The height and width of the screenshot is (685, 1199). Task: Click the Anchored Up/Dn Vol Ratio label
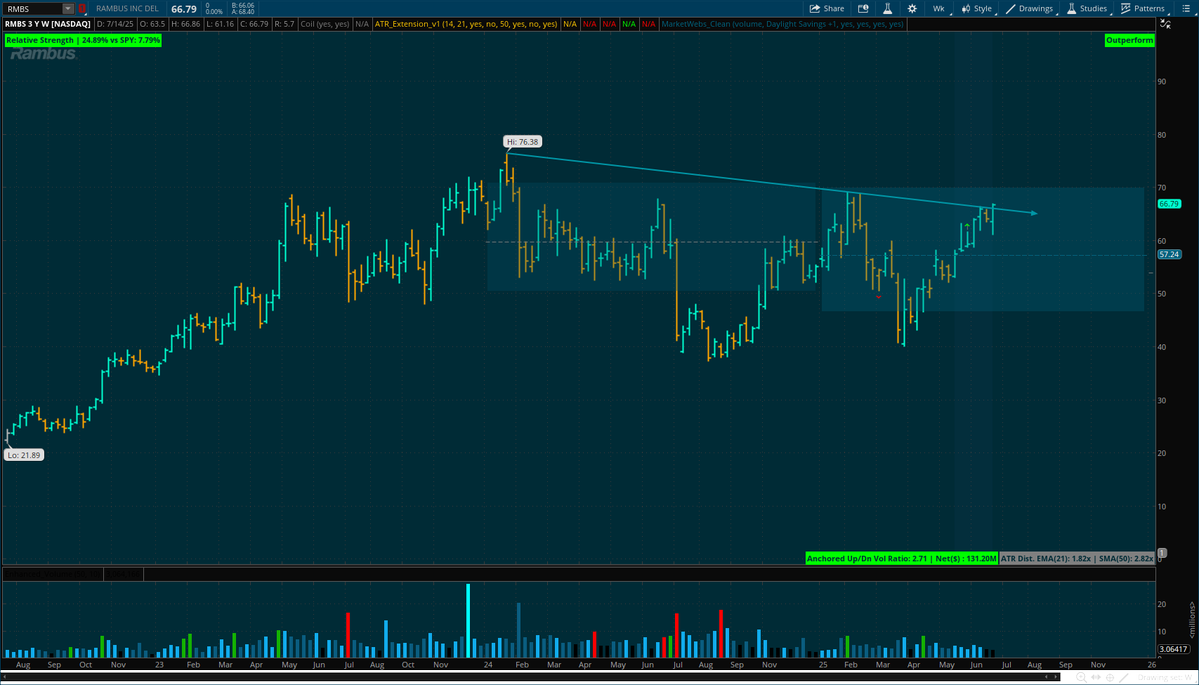(902, 559)
